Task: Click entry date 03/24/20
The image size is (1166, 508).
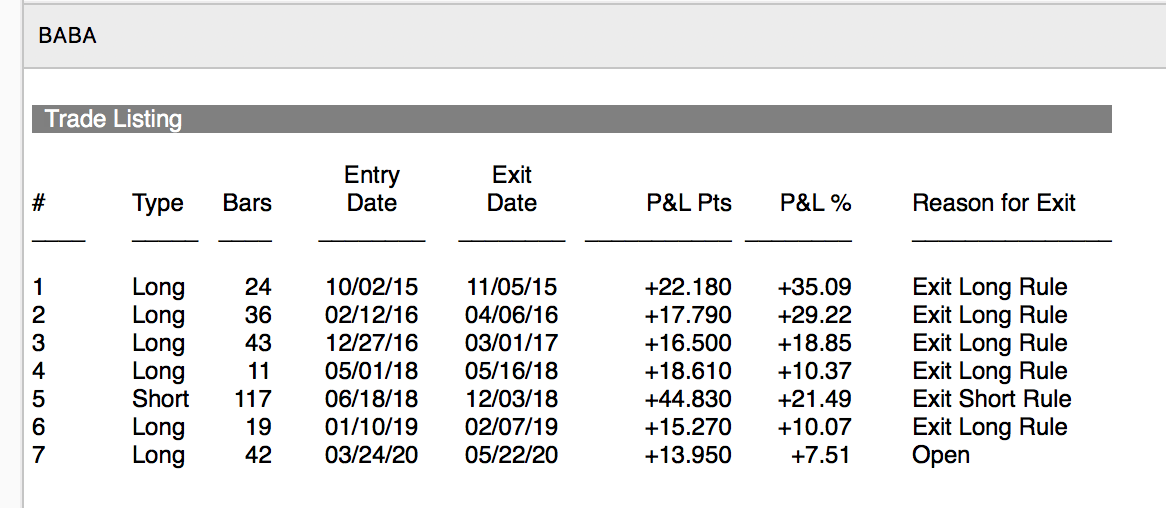Action: [x=372, y=455]
